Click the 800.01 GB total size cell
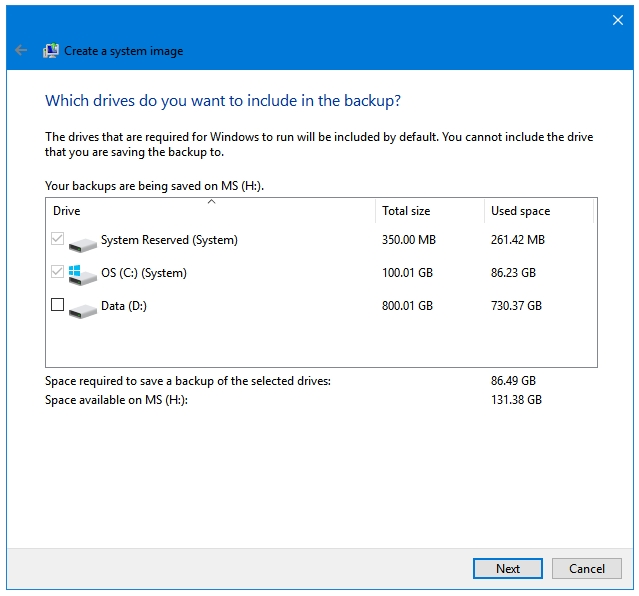 click(407, 306)
